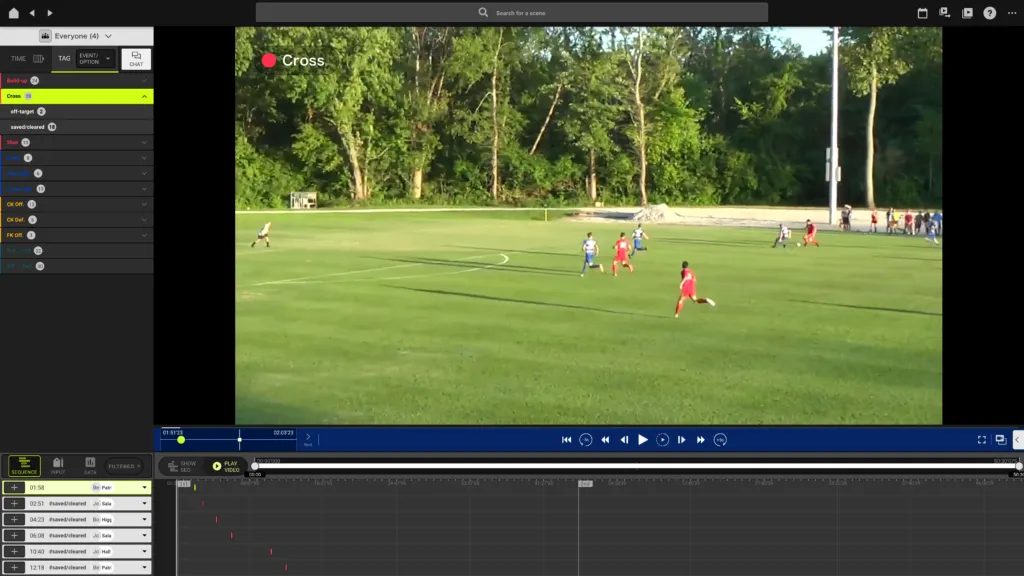Navigate forward with the right arrow
This screenshot has width=1024, height=576.
[50, 12]
